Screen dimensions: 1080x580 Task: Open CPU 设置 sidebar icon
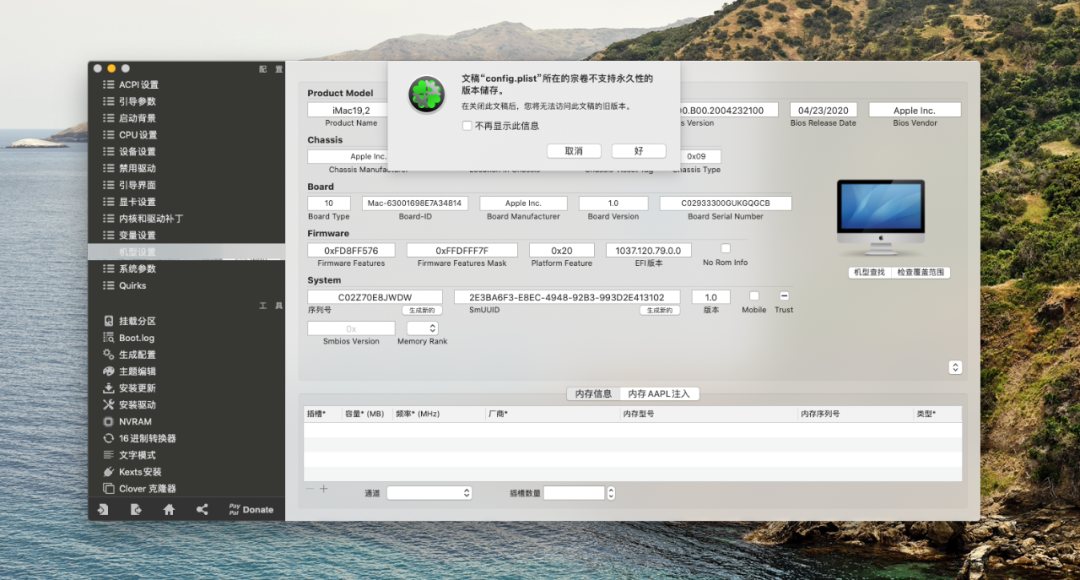pyautogui.click(x=108, y=135)
